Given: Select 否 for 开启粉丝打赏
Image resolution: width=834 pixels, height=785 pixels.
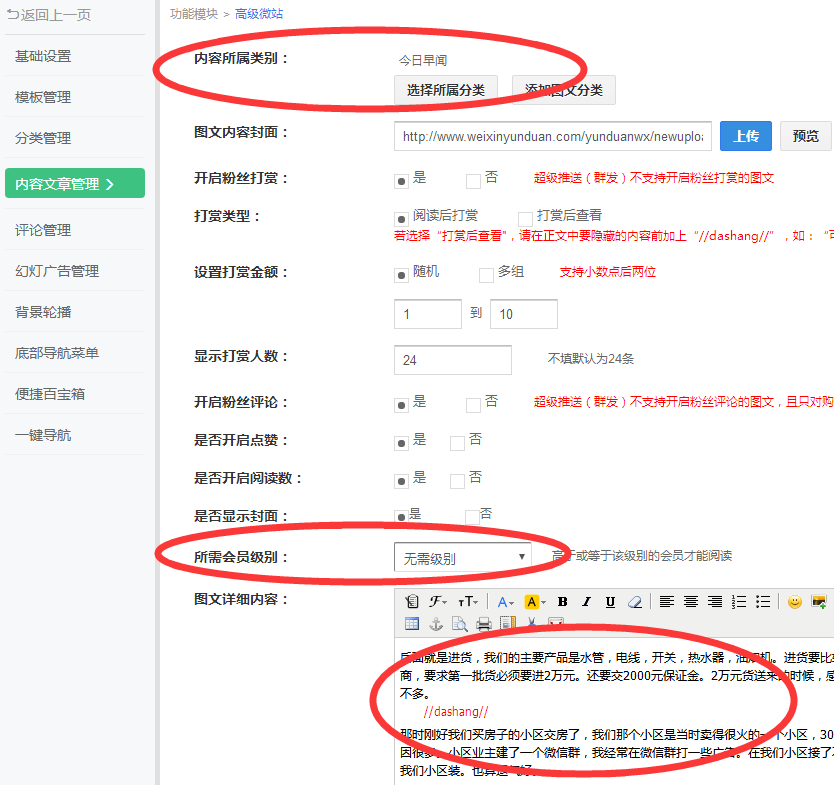Looking at the screenshot, I should pos(474,181).
